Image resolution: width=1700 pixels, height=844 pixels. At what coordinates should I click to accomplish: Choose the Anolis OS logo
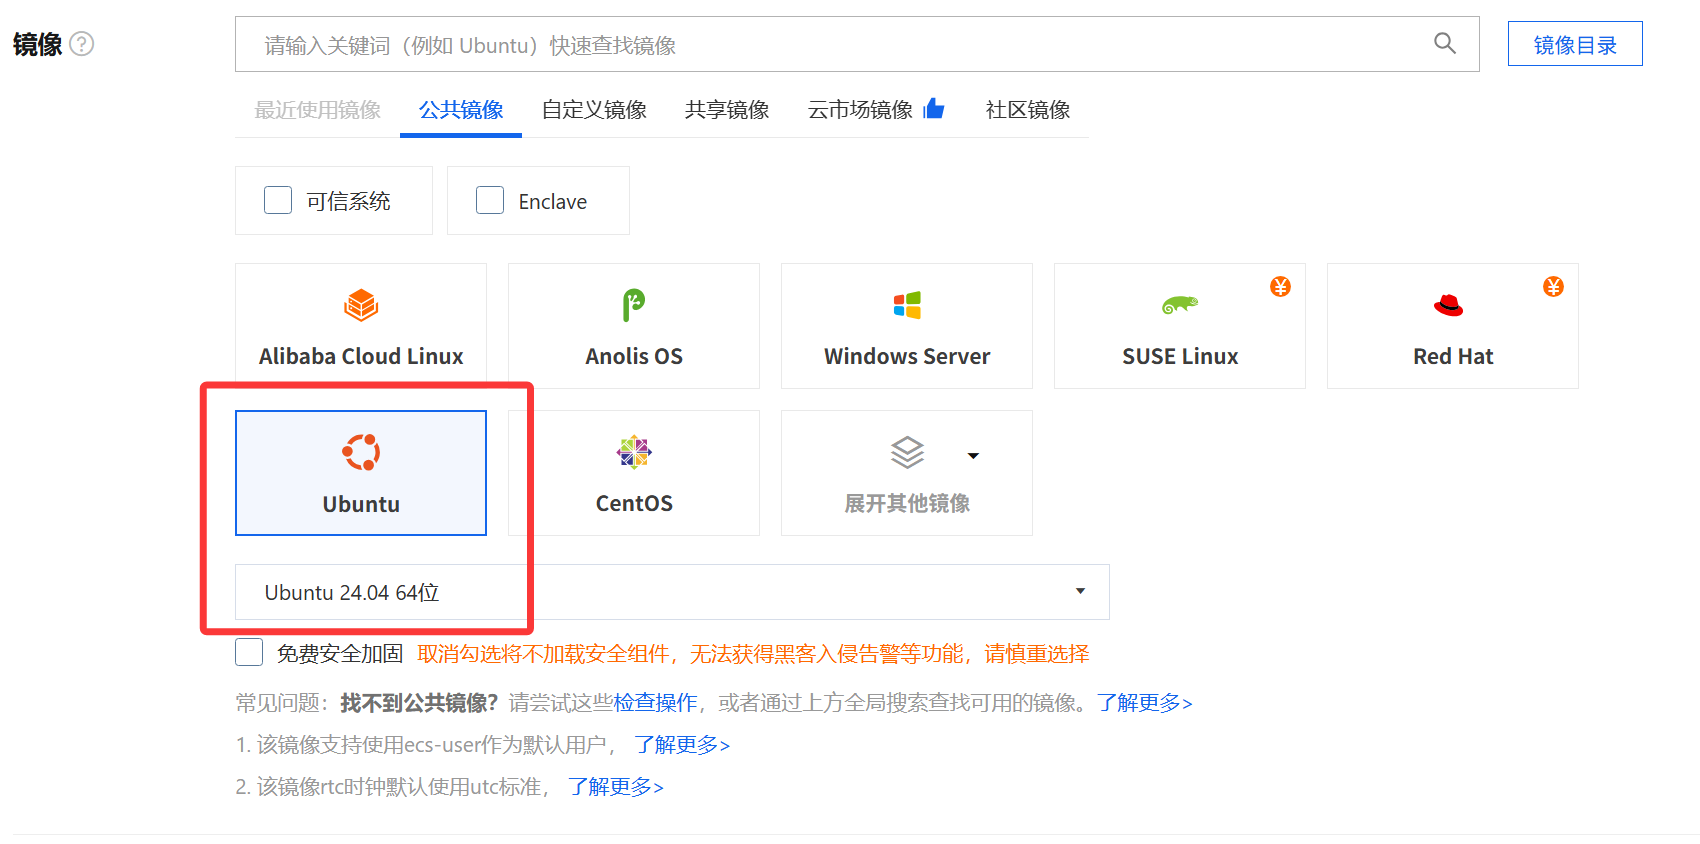[x=634, y=305]
